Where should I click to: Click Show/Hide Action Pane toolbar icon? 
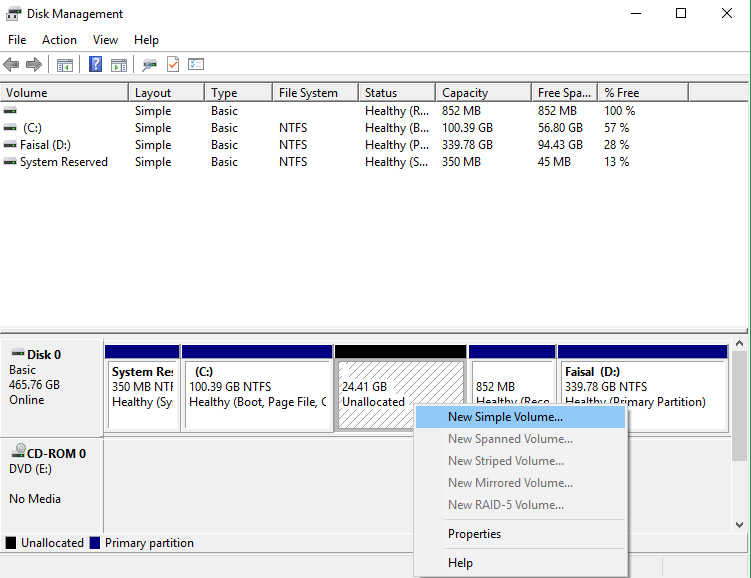(x=119, y=65)
